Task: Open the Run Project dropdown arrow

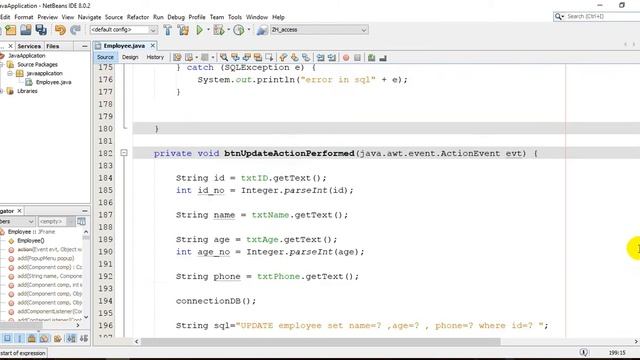Action: (x=208, y=30)
